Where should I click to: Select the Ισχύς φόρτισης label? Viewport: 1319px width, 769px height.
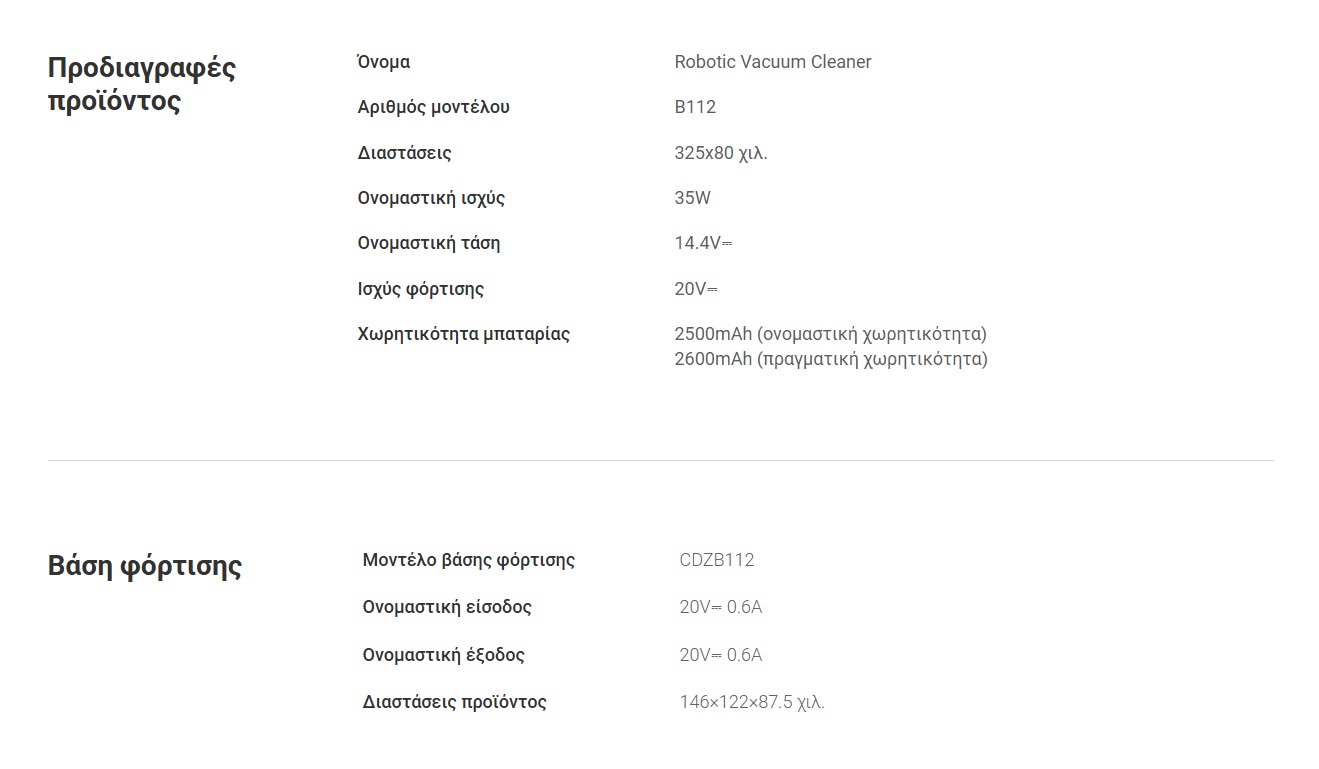[421, 289]
